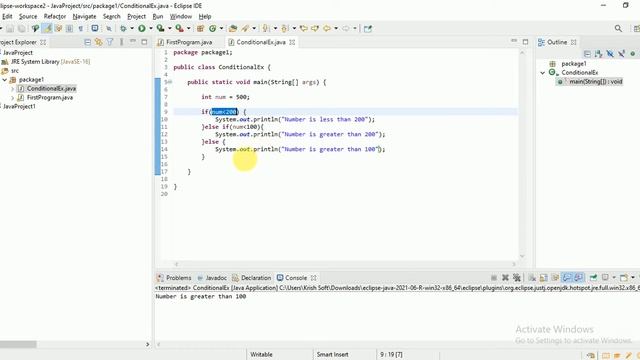Viewport: 640px width, 360px height.
Task: Click the External Tools run icon
Action: point(179,28)
